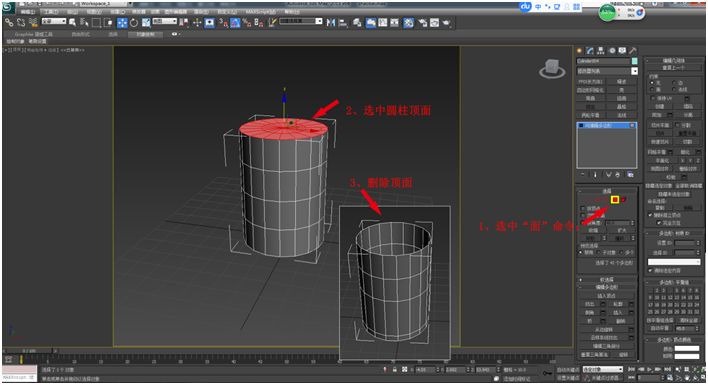This screenshot has height=385, width=708.
Task: Open the Utilities hammer panel tab
Action: [633, 51]
